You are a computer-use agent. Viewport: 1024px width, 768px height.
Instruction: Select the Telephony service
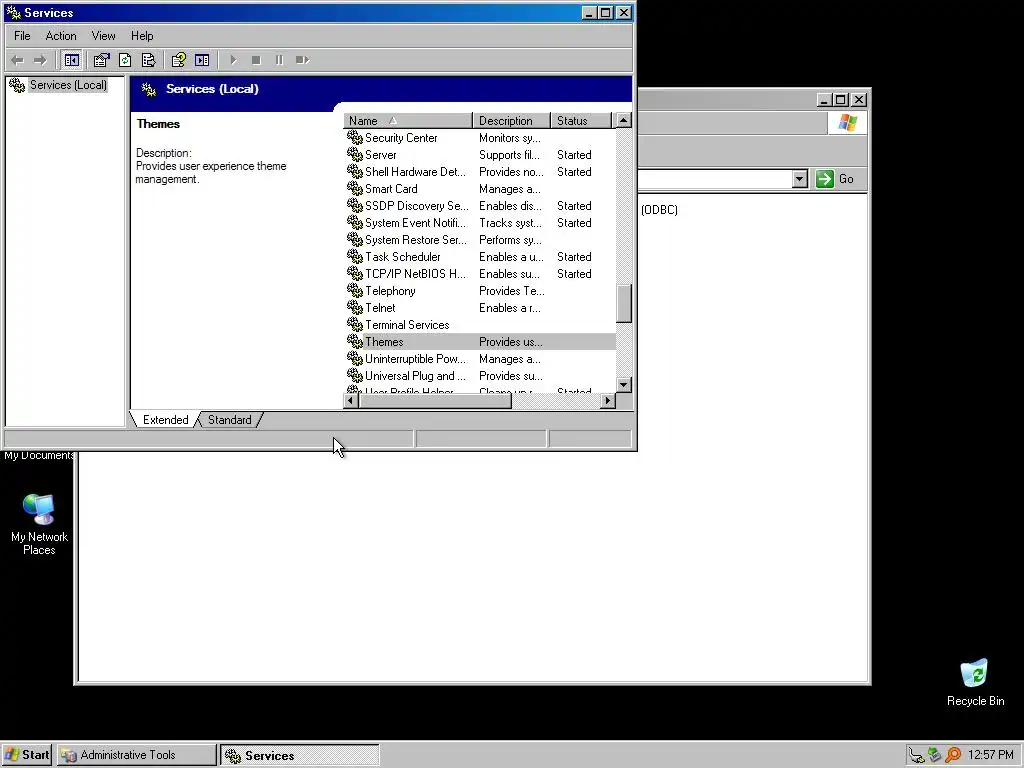[480, 291]
